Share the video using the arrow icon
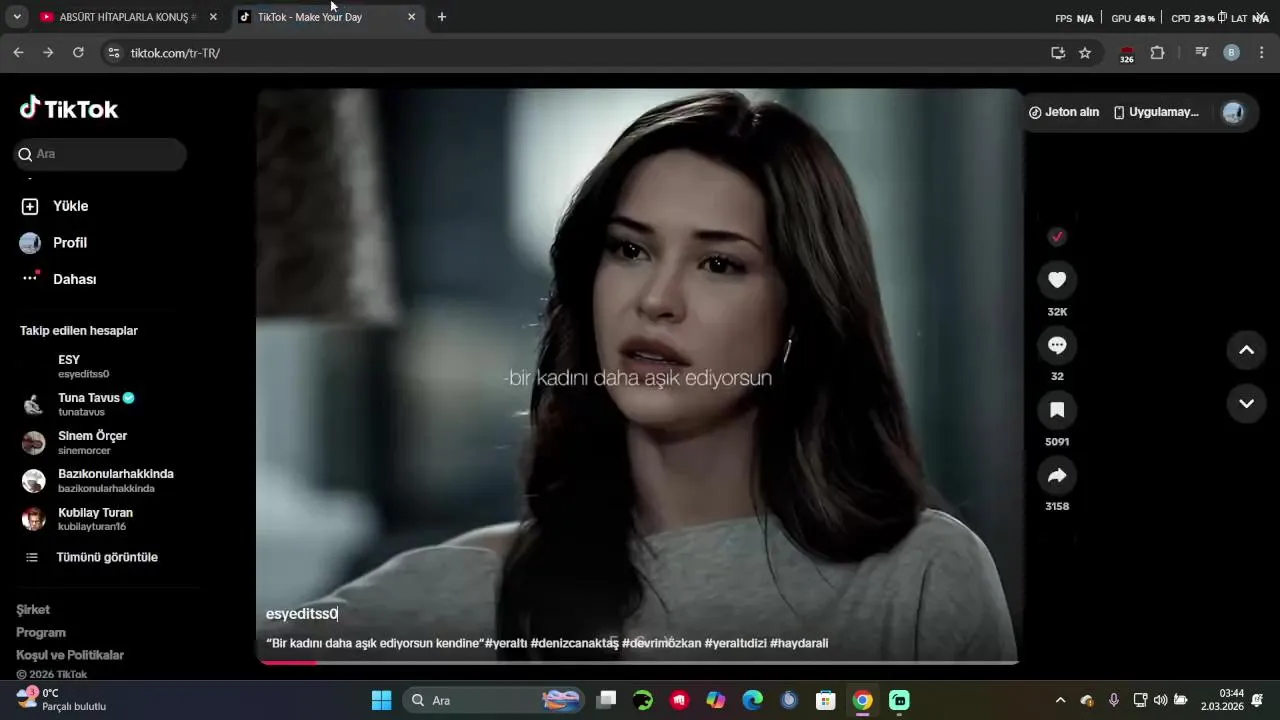 (1057, 476)
